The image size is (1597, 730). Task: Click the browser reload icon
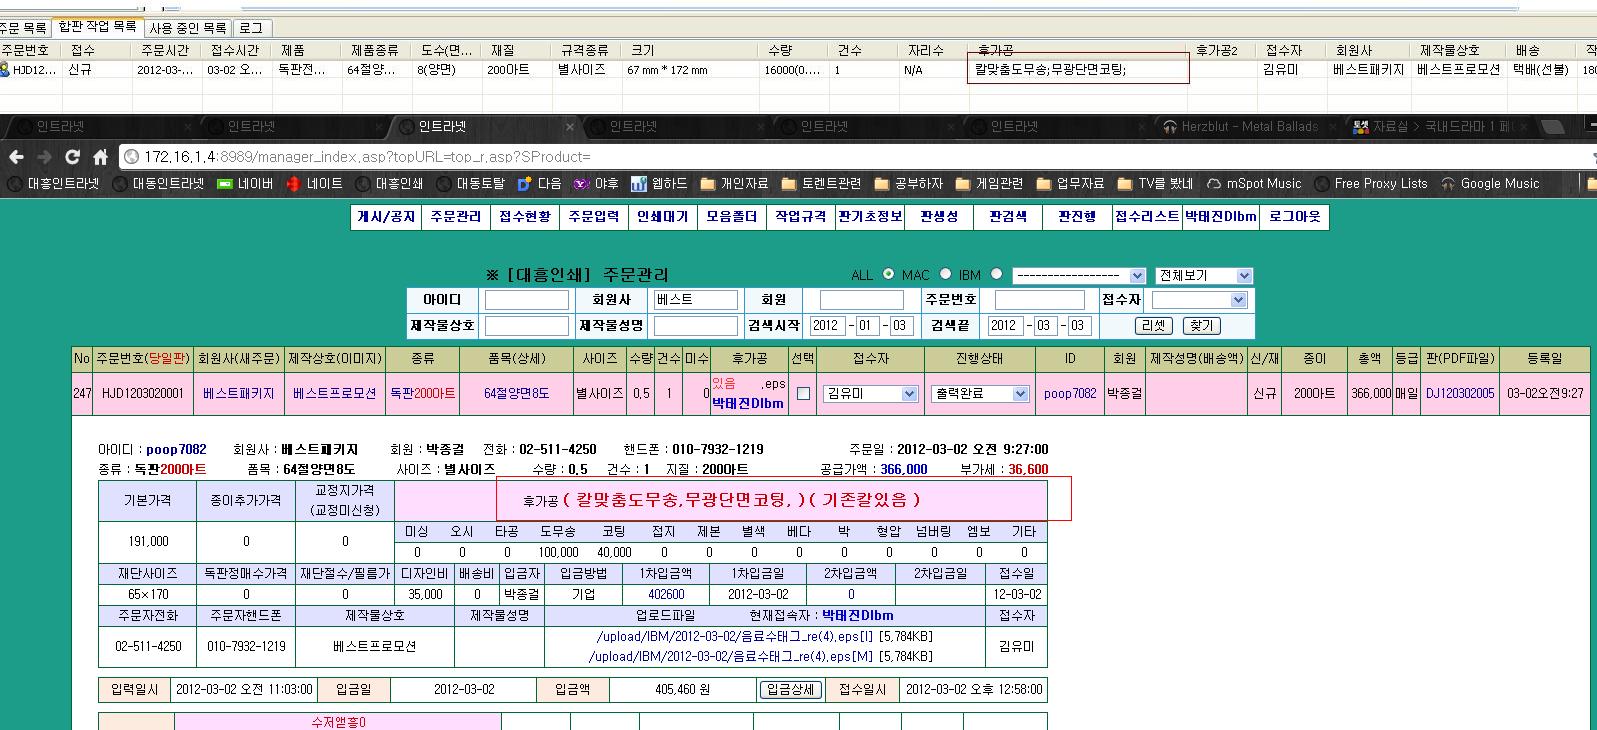click(x=72, y=157)
